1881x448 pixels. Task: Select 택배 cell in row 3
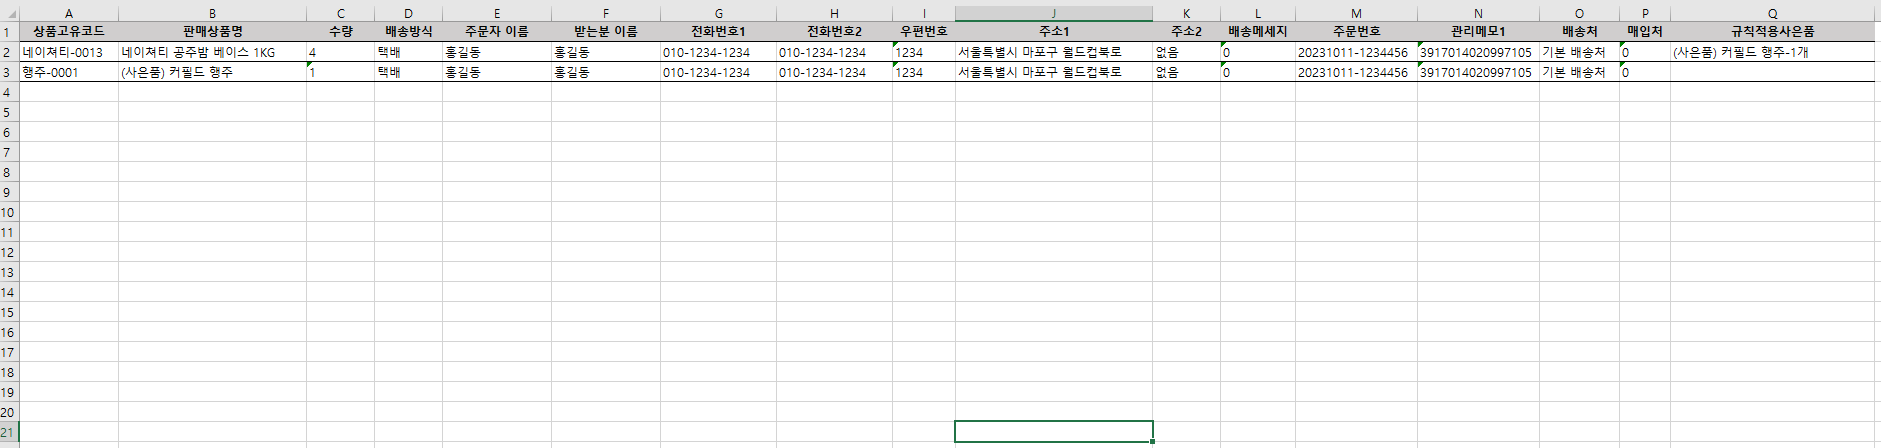[408, 72]
